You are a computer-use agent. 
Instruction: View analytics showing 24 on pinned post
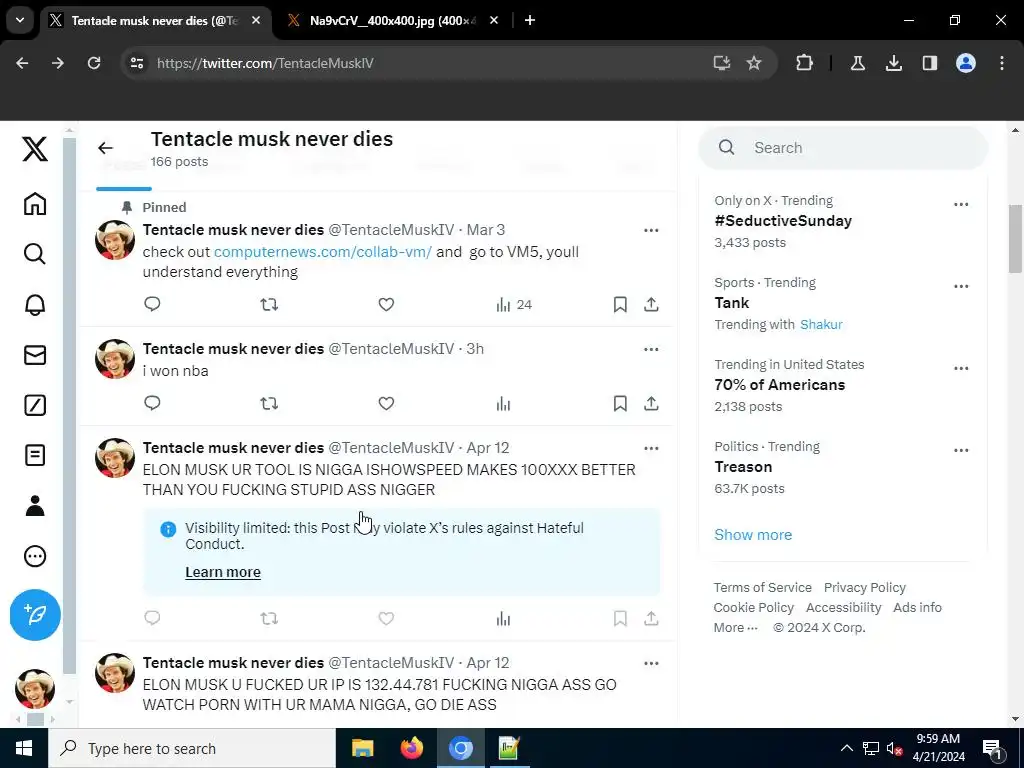click(x=514, y=304)
